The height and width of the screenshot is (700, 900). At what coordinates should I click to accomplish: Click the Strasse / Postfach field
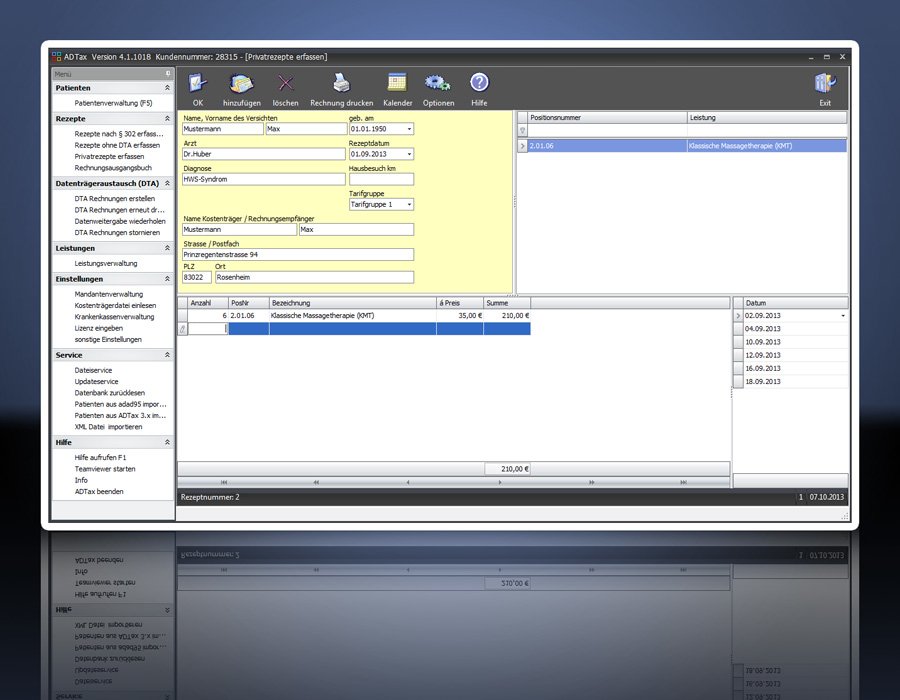coord(298,255)
